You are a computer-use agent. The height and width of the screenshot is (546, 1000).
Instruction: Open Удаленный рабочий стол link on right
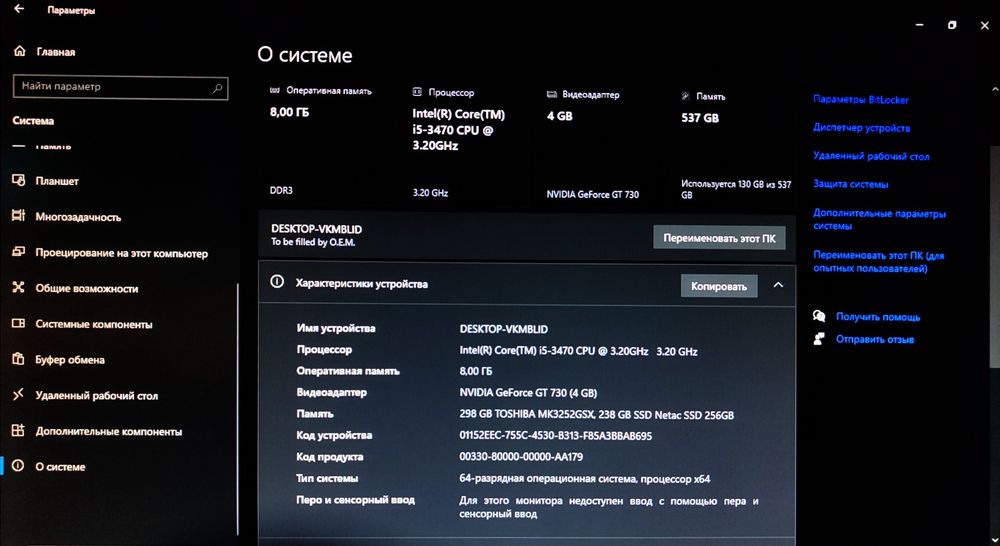click(871, 156)
